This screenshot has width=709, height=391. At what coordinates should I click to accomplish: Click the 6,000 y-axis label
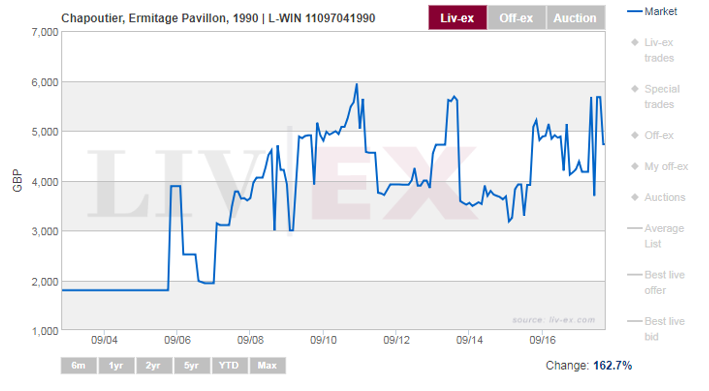tap(45, 82)
